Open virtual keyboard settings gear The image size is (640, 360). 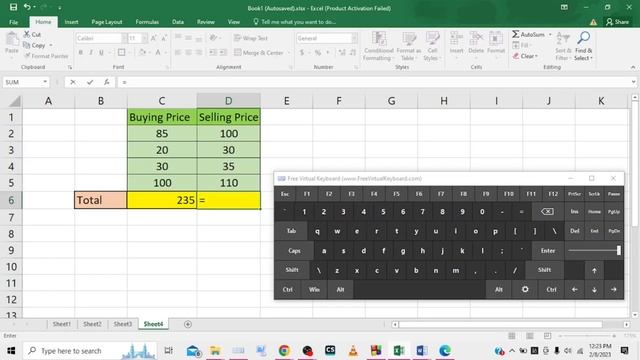[525, 289]
